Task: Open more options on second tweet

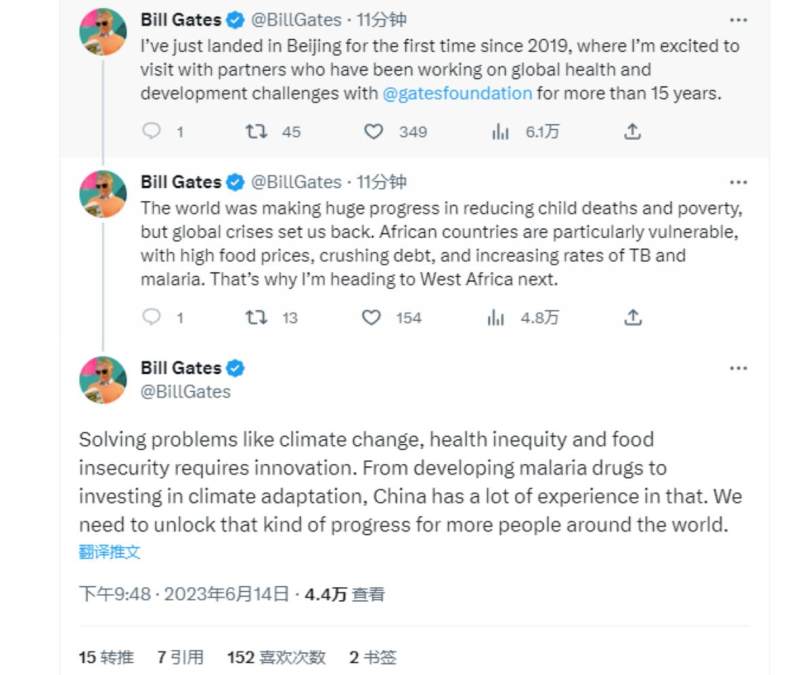Action: (738, 183)
